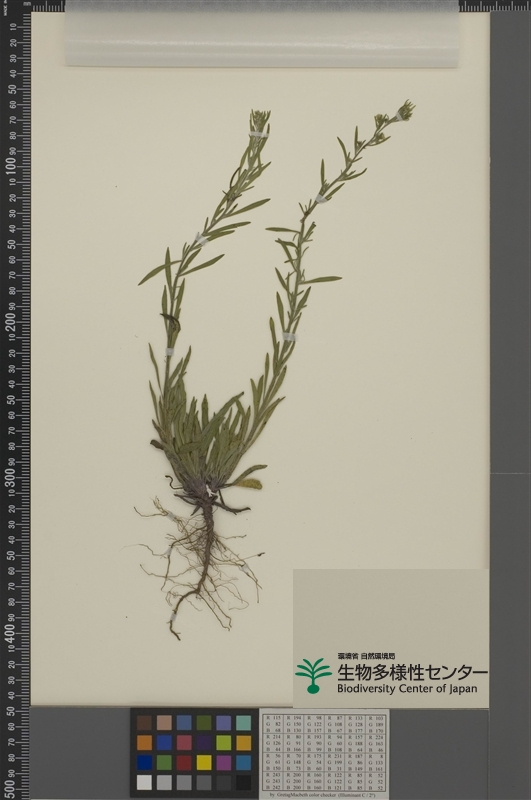Click the 'R 231 G 199 B 31' table cell
The image size is (531, 800).
coord(335,762)
